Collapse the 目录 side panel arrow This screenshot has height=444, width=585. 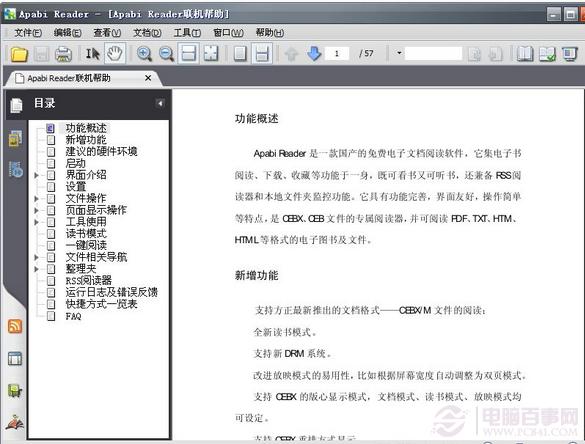click(160, 103)
